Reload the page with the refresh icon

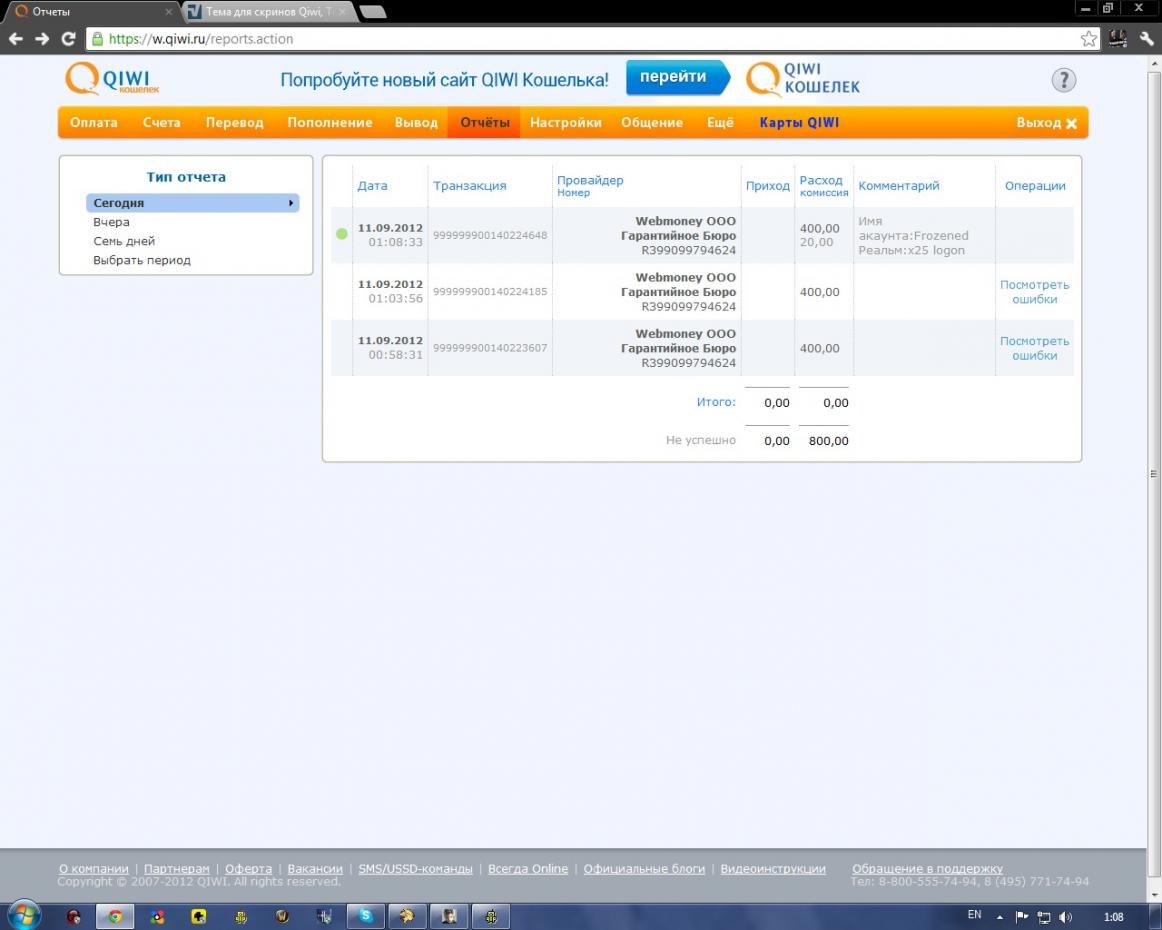(67, 39)
